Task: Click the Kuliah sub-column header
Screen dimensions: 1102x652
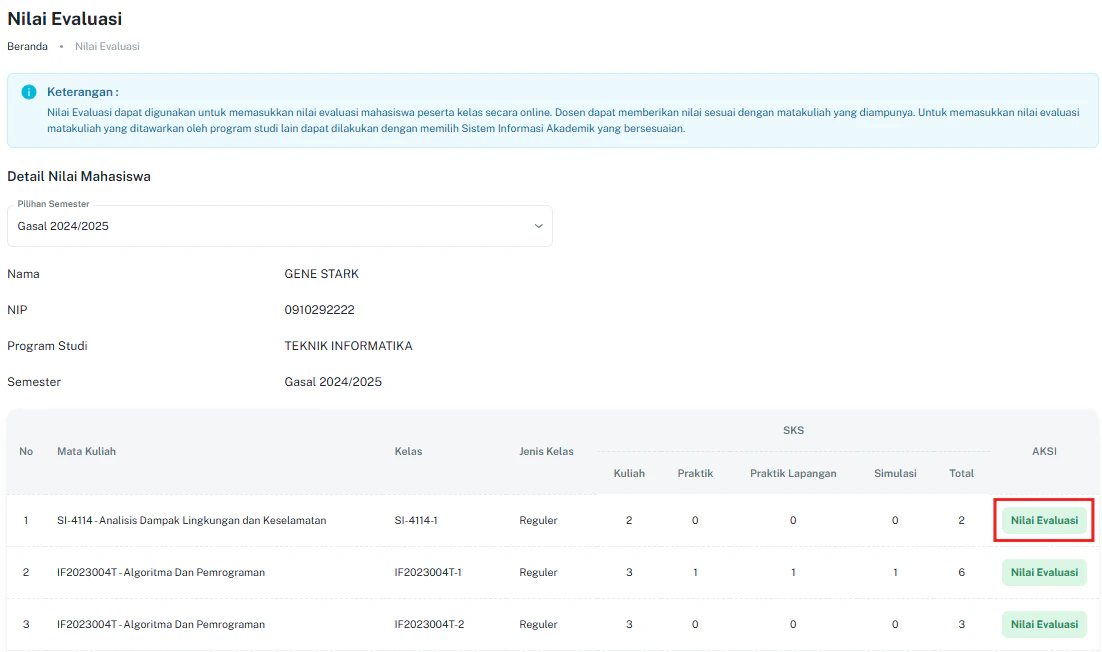Action: pos(629,474)
